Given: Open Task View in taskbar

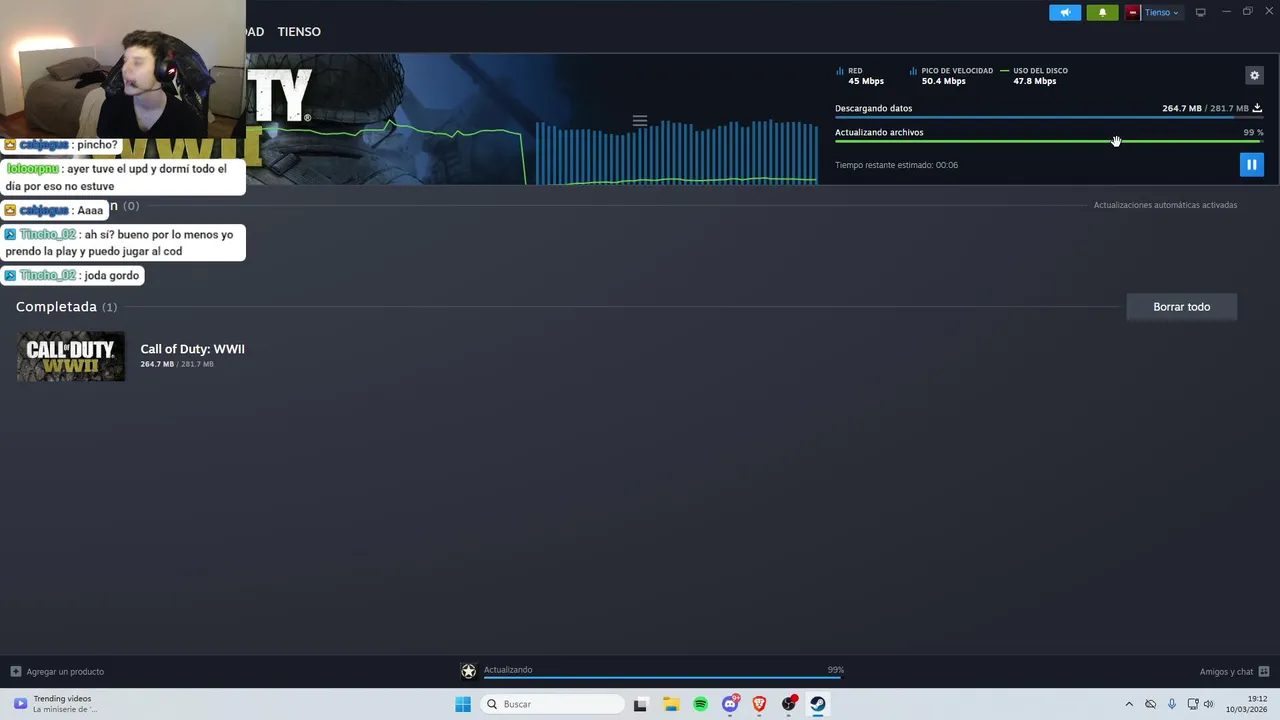Looking at the screenshot, I should [640, 704].
